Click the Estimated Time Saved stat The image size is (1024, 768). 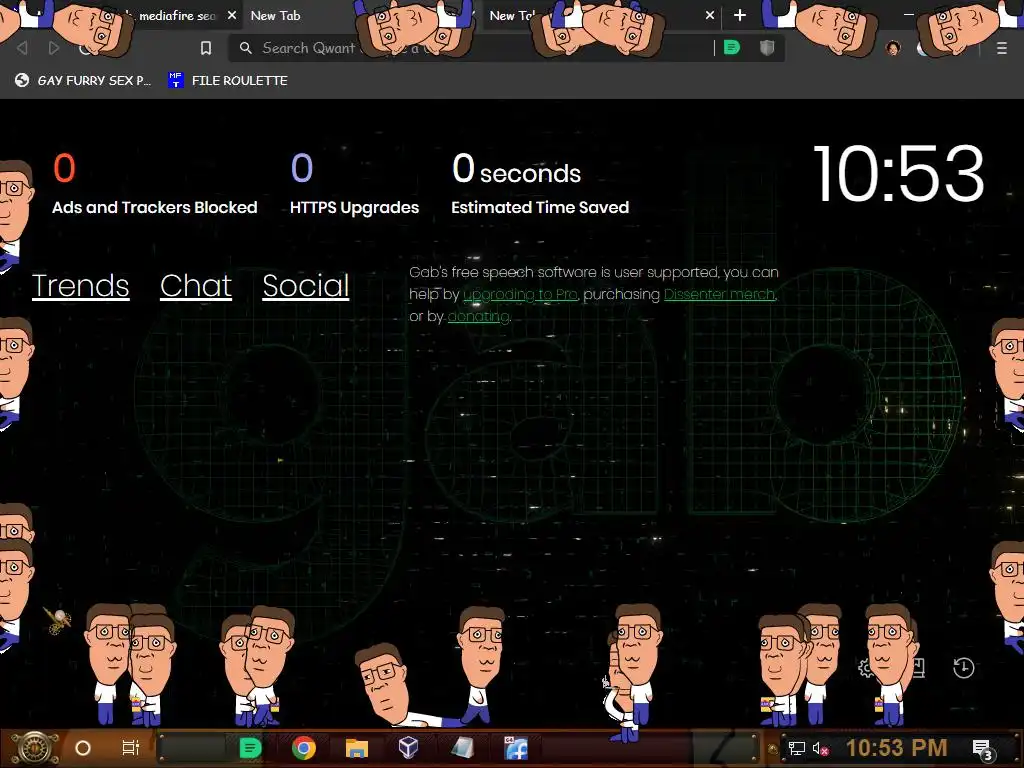pos(540,184)
